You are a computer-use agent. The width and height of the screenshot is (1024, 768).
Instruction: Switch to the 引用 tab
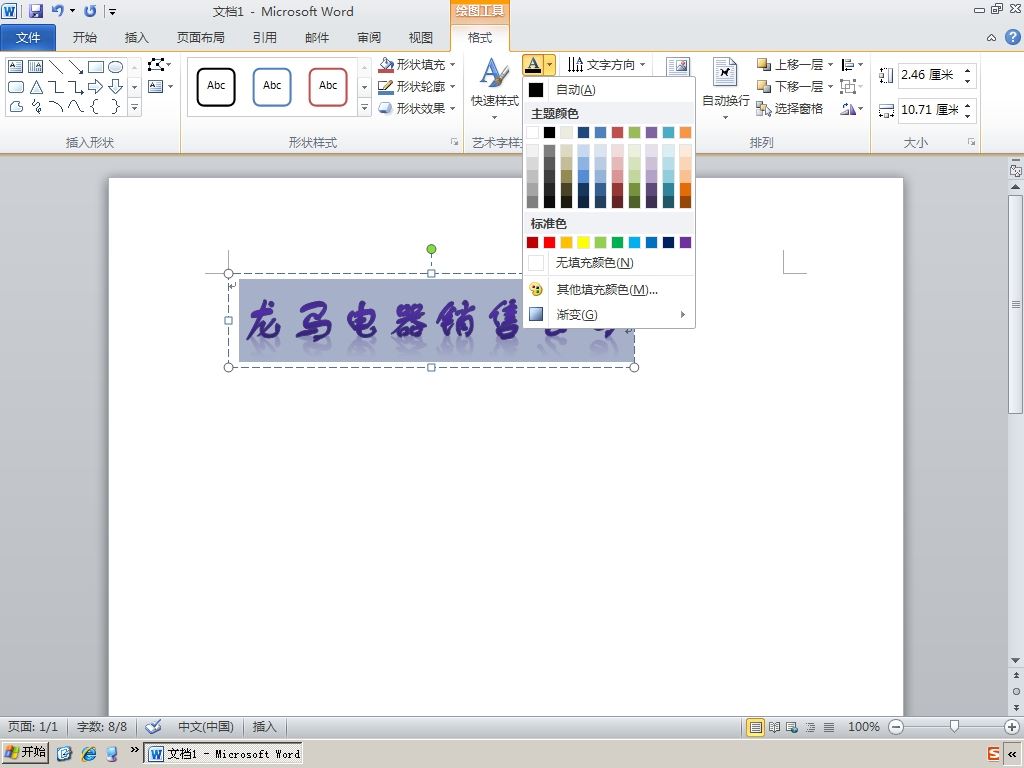pos(264,38)
